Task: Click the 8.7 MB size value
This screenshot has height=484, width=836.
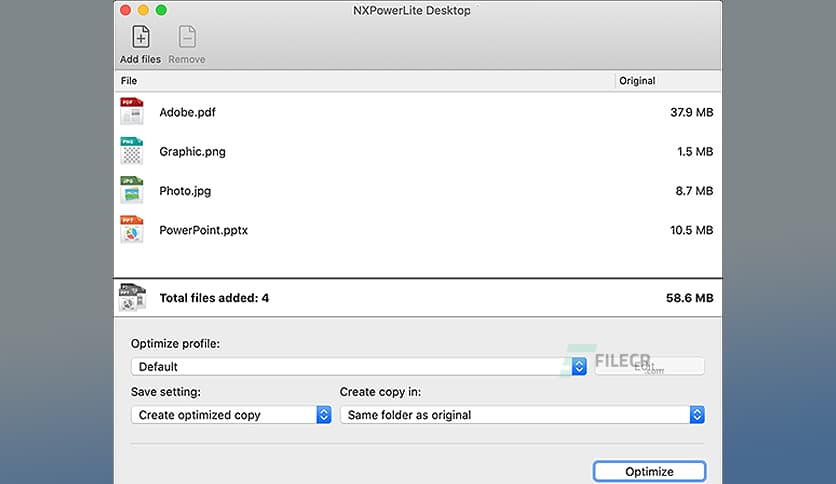Action: 694,191
